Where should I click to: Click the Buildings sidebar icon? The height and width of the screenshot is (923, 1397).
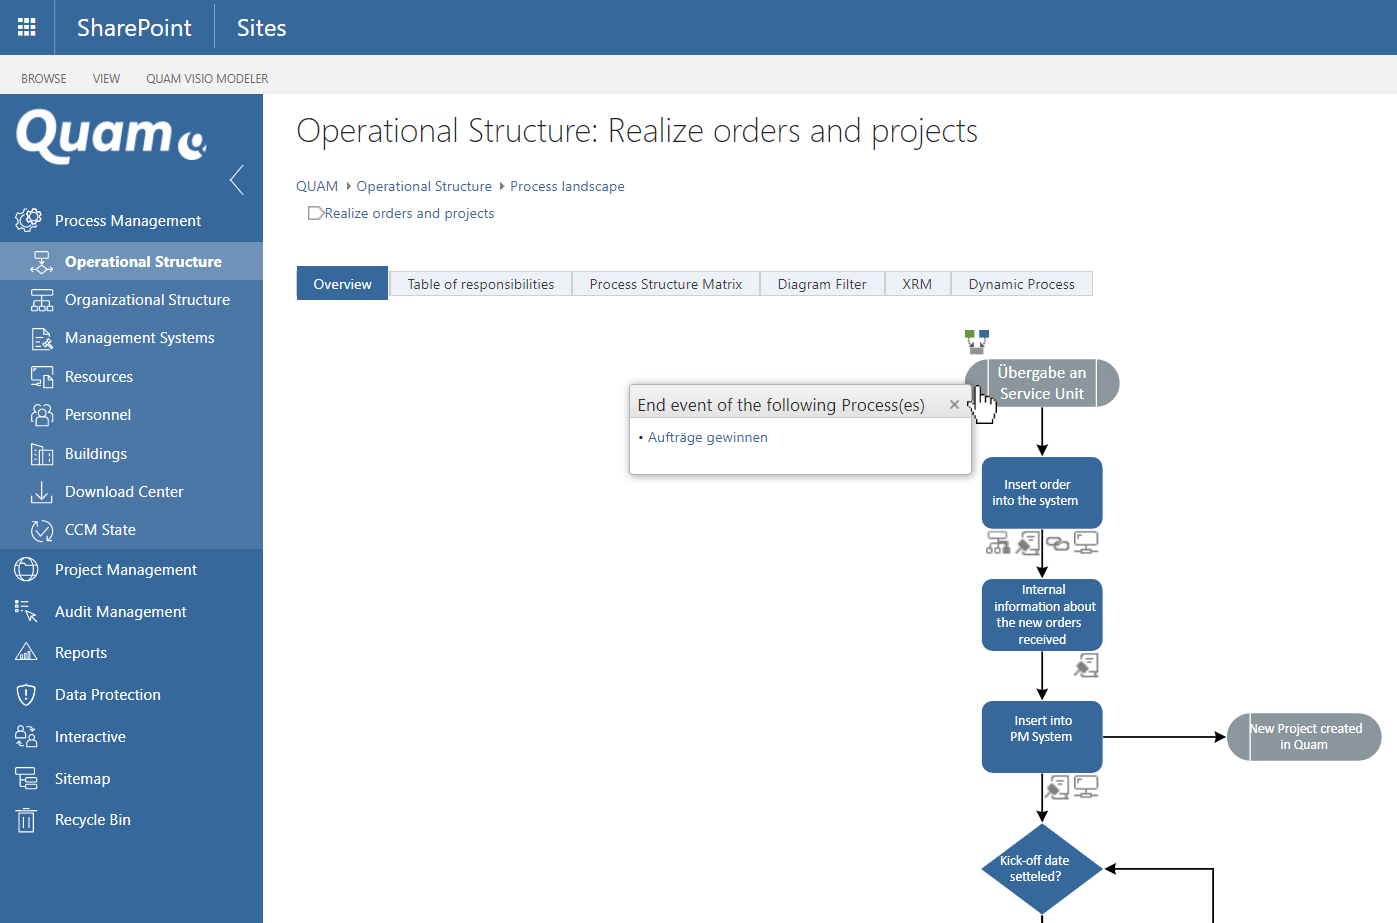(42, 454)
